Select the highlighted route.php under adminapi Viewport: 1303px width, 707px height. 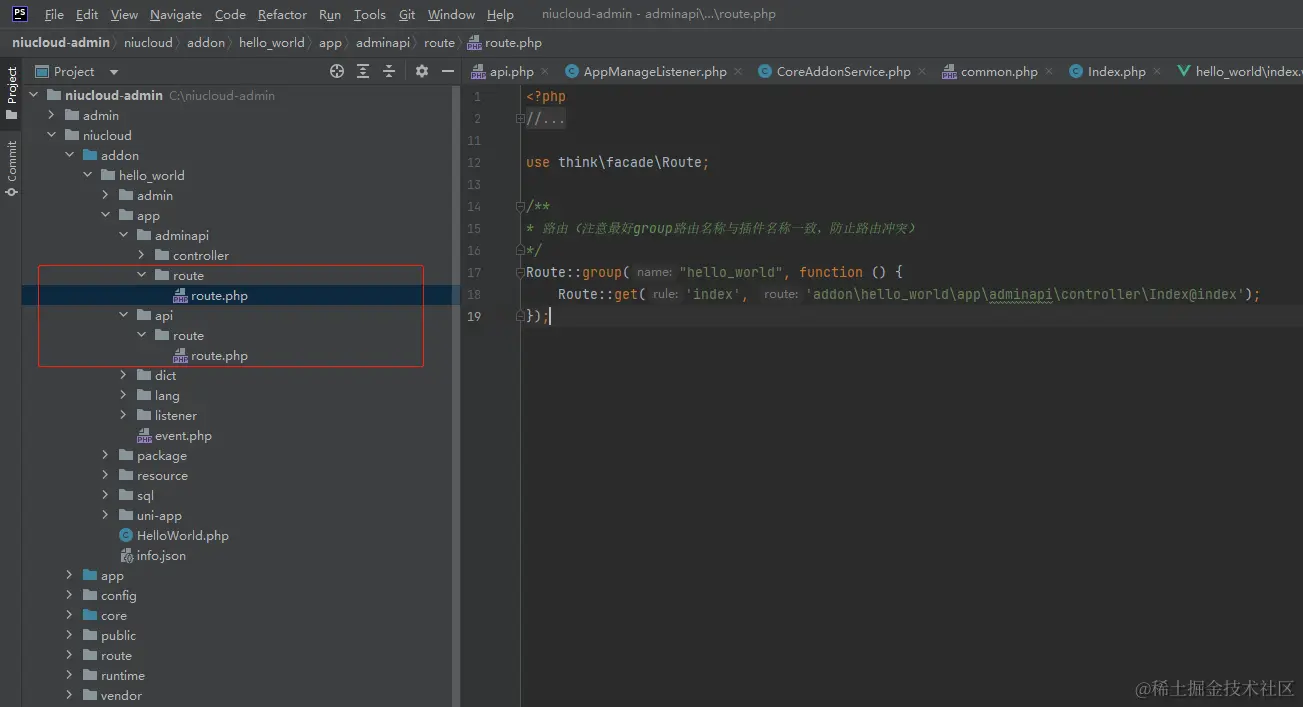point(210,295)
